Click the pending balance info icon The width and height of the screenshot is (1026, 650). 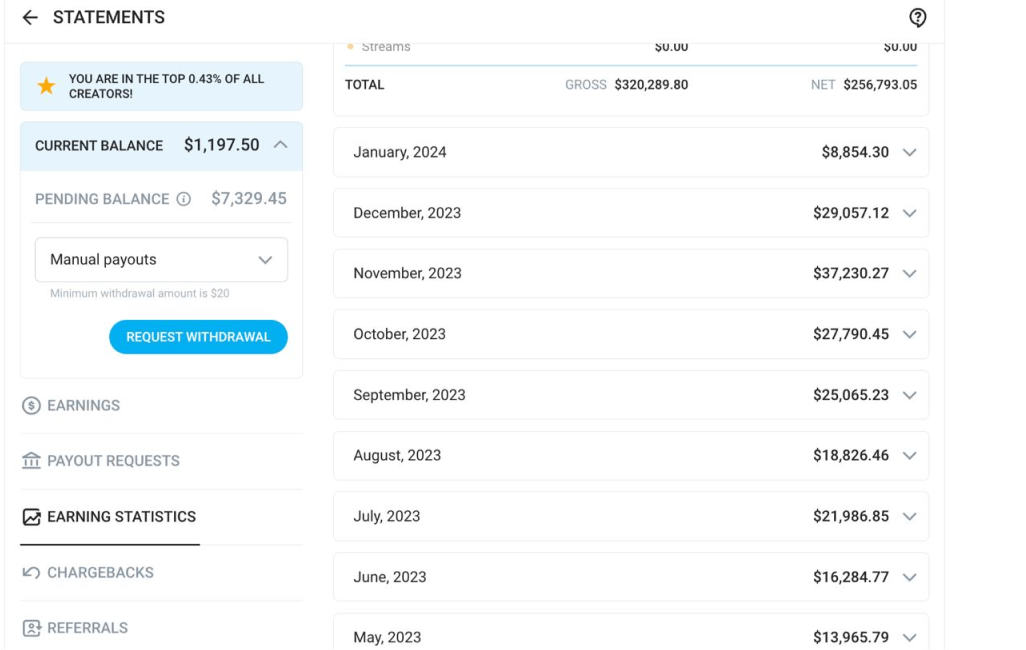point(184,199)
